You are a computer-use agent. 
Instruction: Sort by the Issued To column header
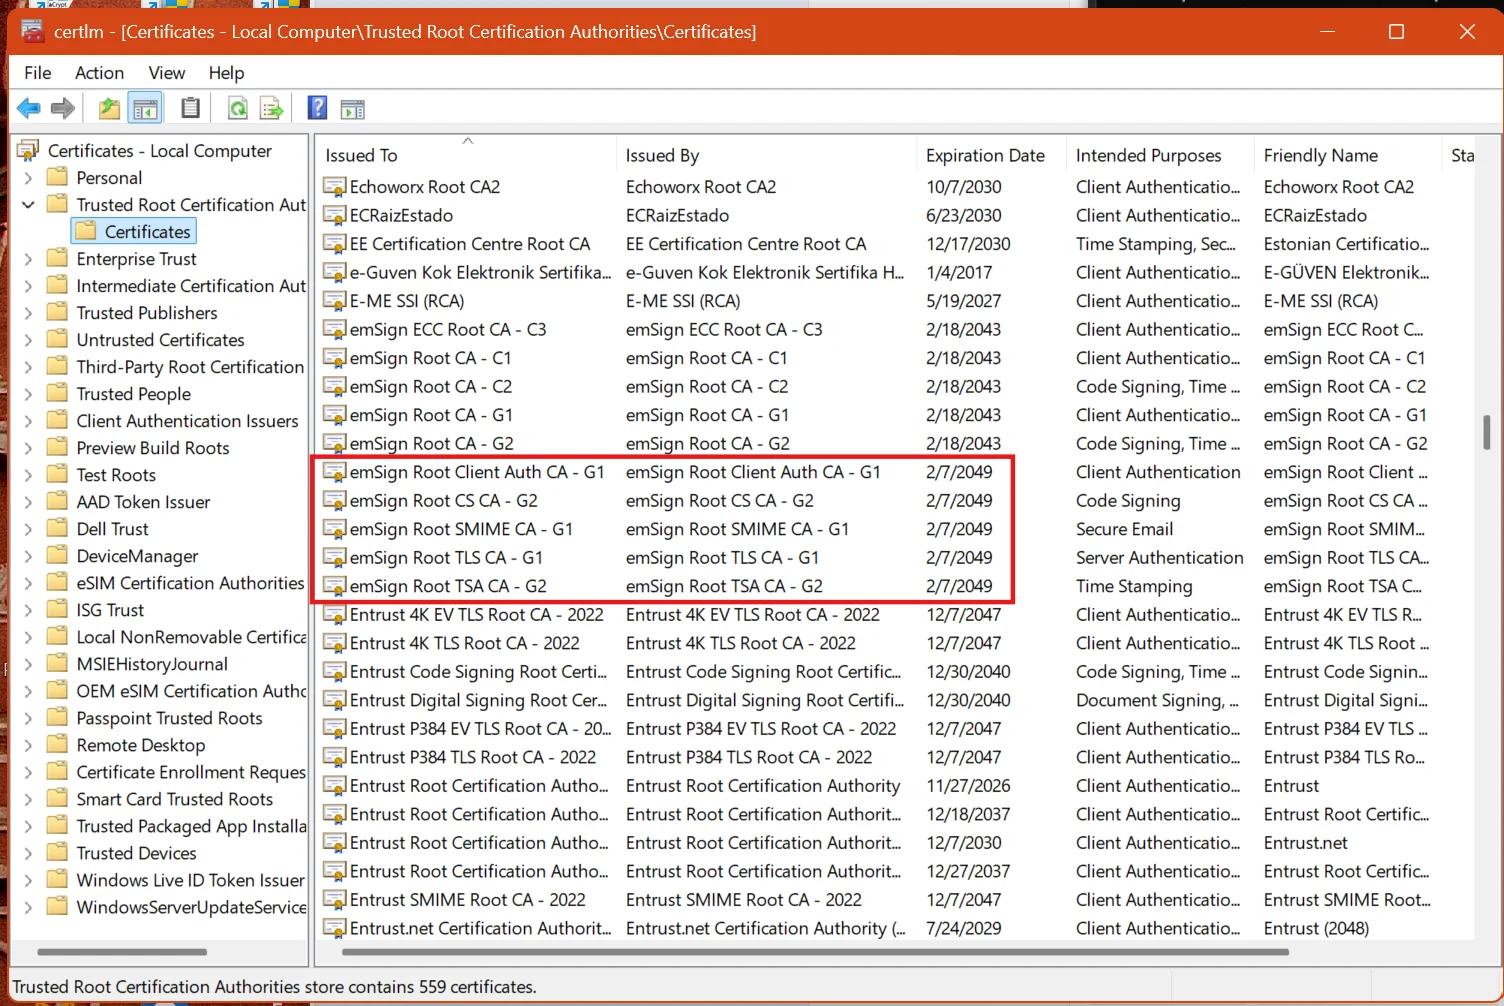466,155
